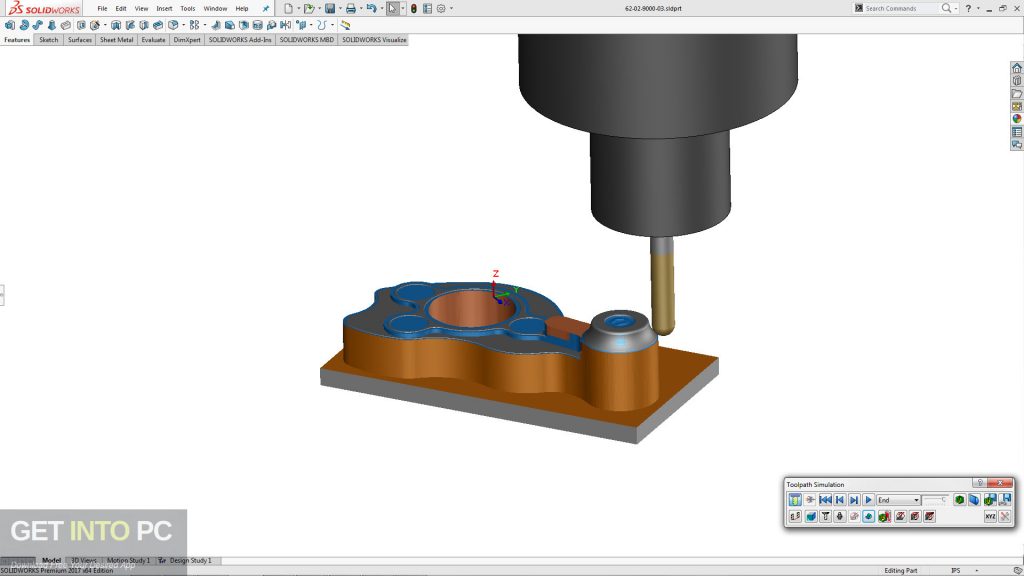Open Appearances color ball in task pane
This screenshot has width=1024, height=576.
(x=1017, y=119)
